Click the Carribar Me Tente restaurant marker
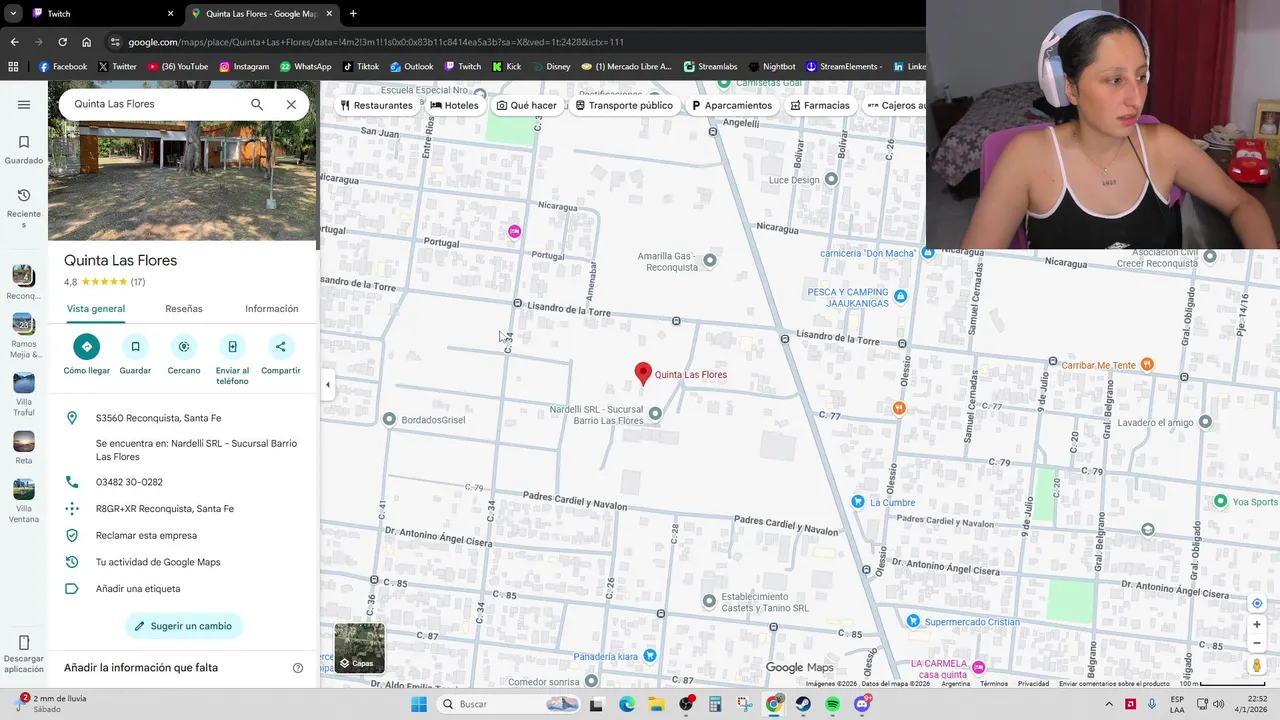Viewport: 1280px width, 720px height. (1147, 365)
